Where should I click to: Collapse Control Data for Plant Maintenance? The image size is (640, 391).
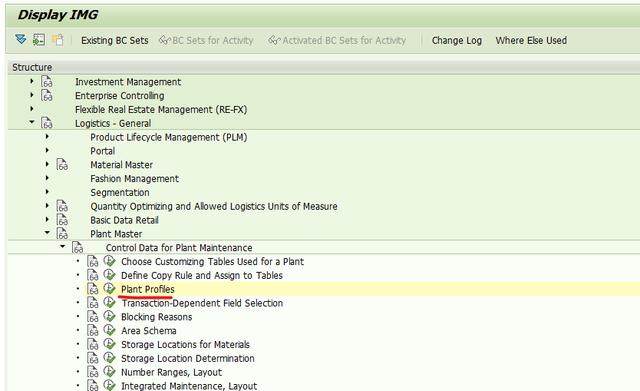click(x=62, y=246)
